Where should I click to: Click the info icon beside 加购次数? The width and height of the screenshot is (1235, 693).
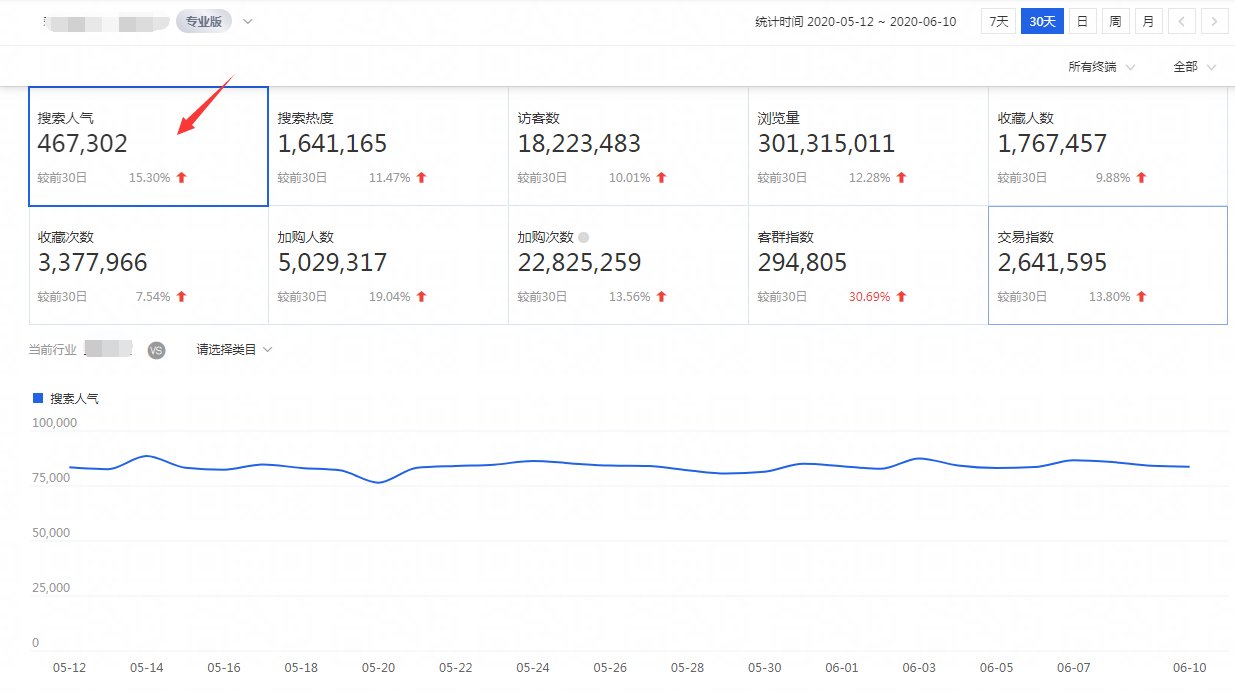click(584, 238)
